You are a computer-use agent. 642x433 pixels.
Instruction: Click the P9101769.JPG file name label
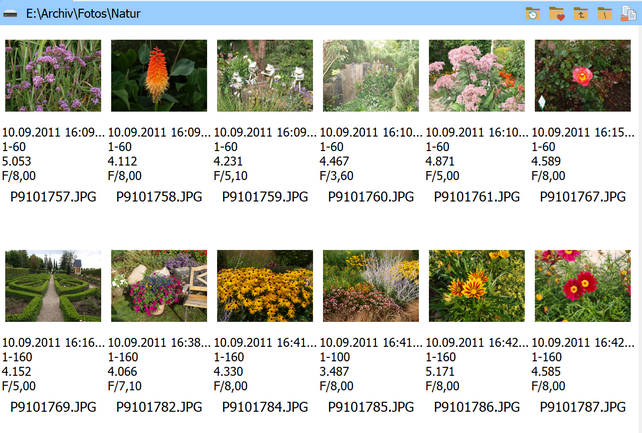53,407
